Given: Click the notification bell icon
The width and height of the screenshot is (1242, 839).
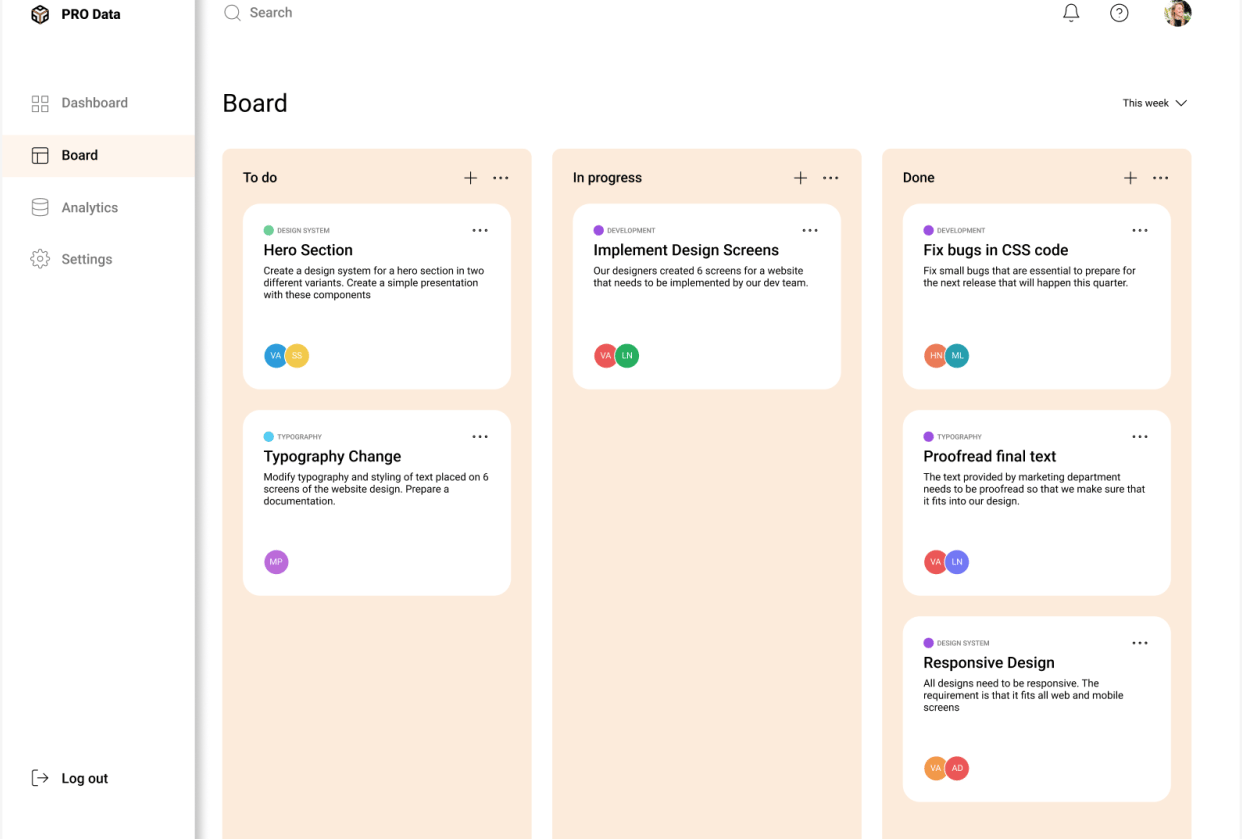Looking at the screenshot, I should (1071, 13).
